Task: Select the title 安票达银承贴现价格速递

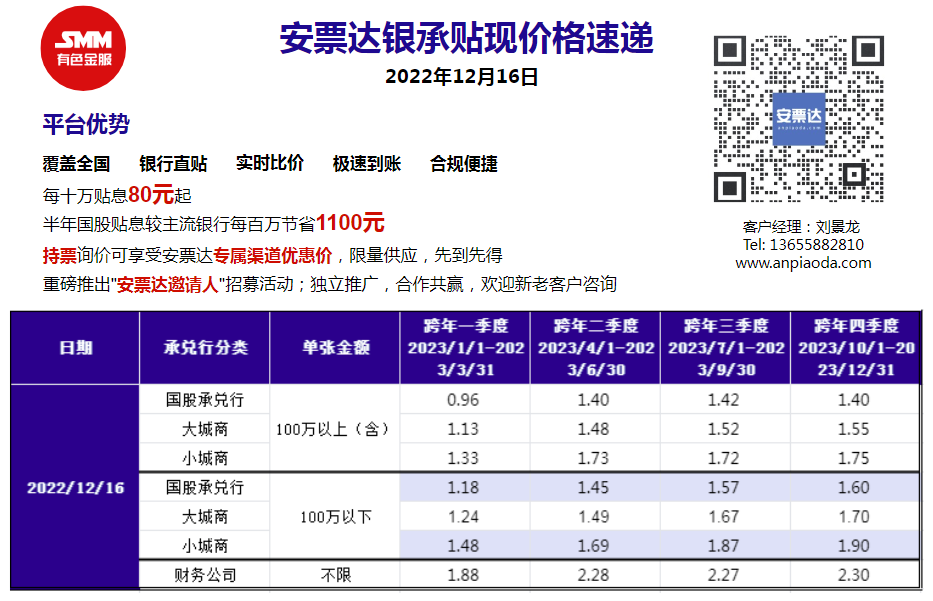Action: tap(466, 39)
